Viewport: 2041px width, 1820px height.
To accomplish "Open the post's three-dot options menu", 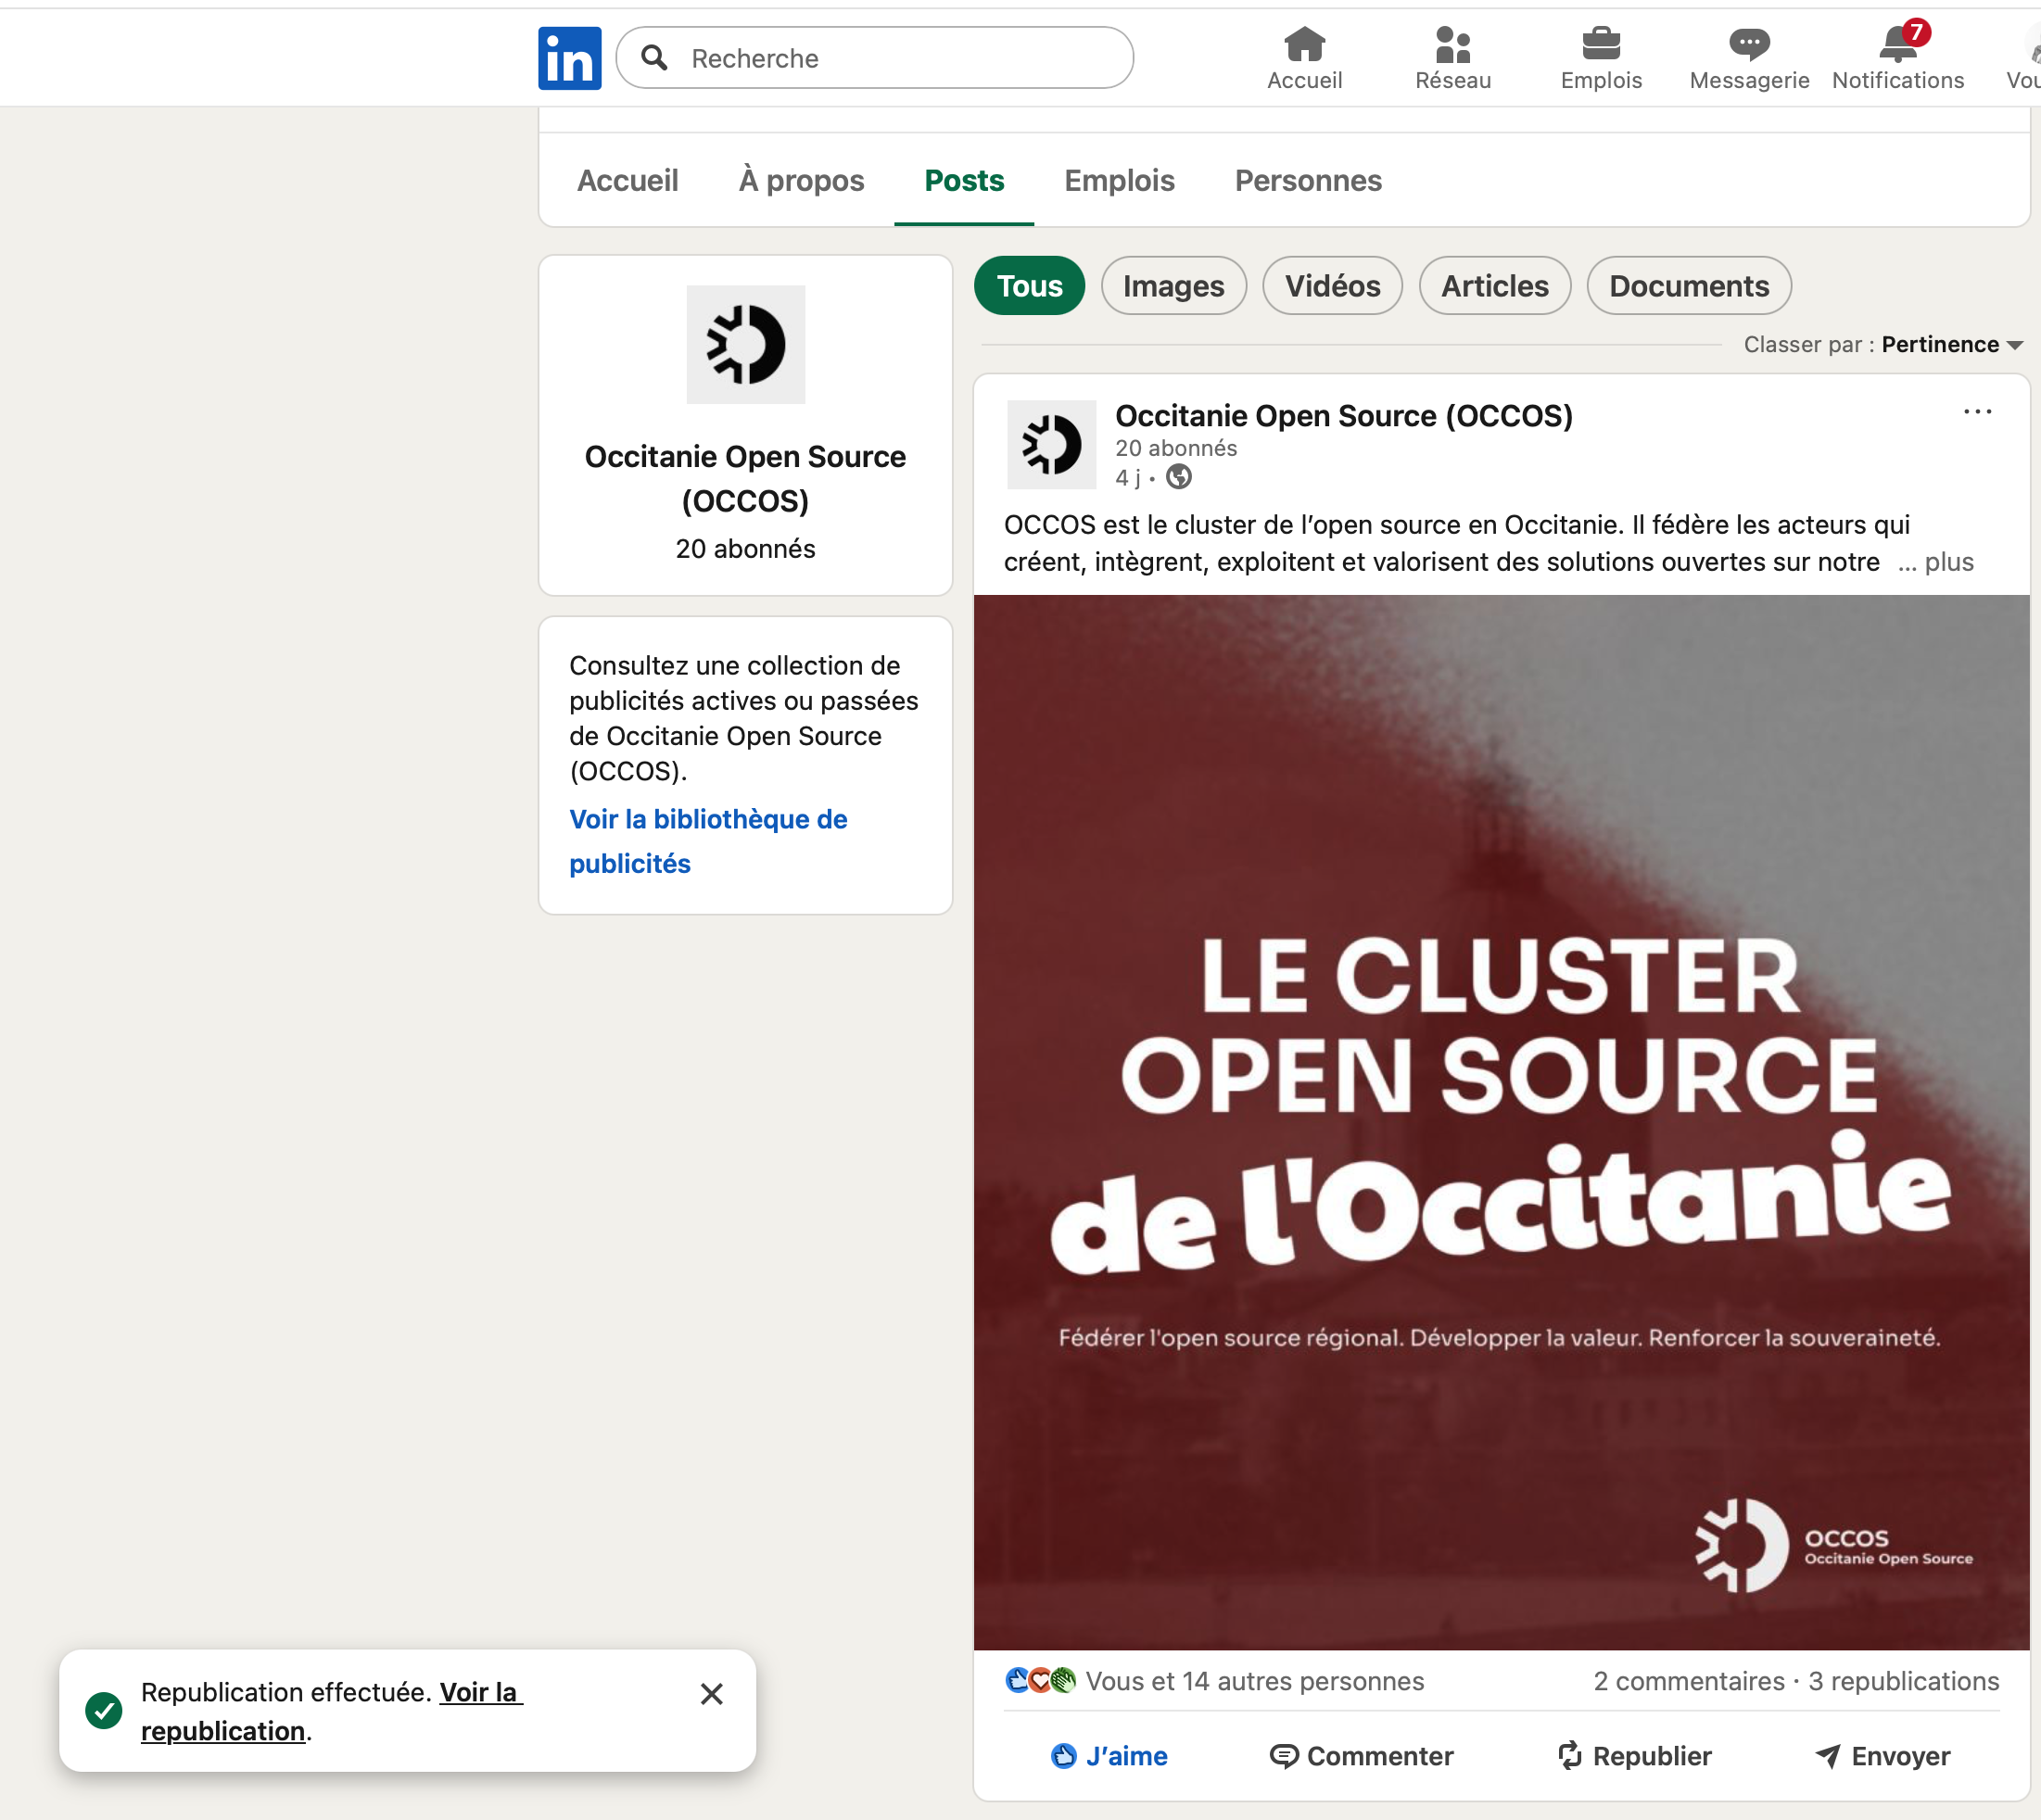I will [1977, 412].
